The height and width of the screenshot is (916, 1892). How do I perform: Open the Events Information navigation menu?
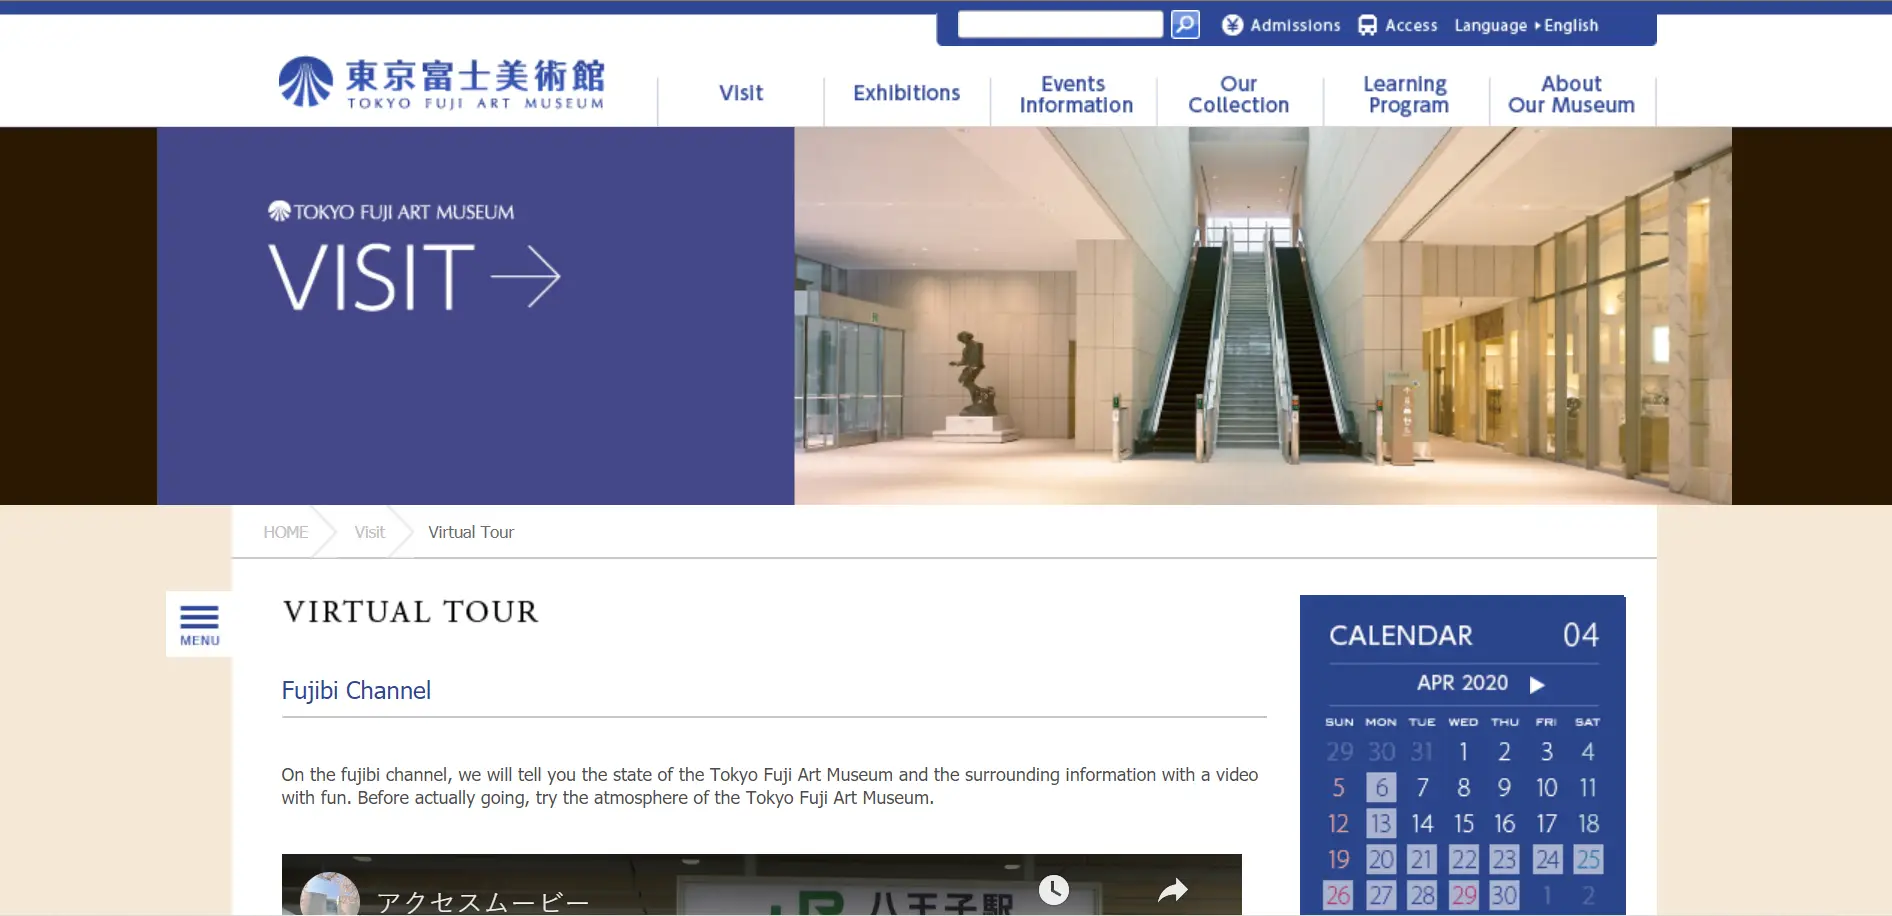tap(1075, 94)
